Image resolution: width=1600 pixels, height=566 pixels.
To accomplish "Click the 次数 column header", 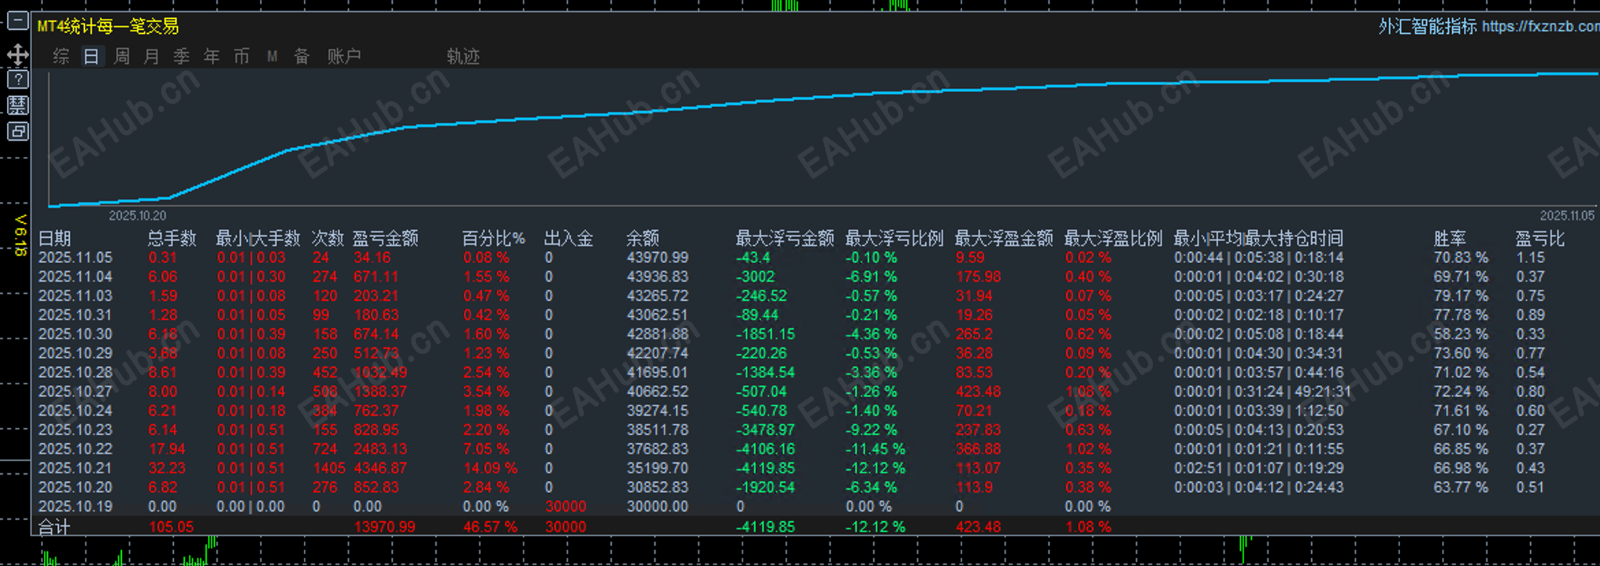I will pyautogui.click(x=328, y=238).
